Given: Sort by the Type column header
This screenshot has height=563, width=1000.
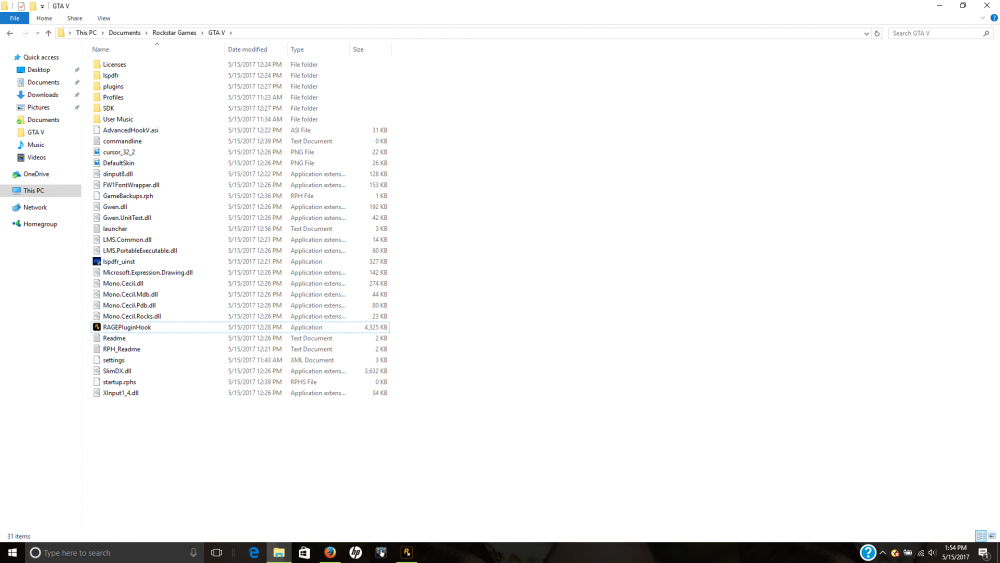Looking at the screenshot, I should tap(297, 49).
